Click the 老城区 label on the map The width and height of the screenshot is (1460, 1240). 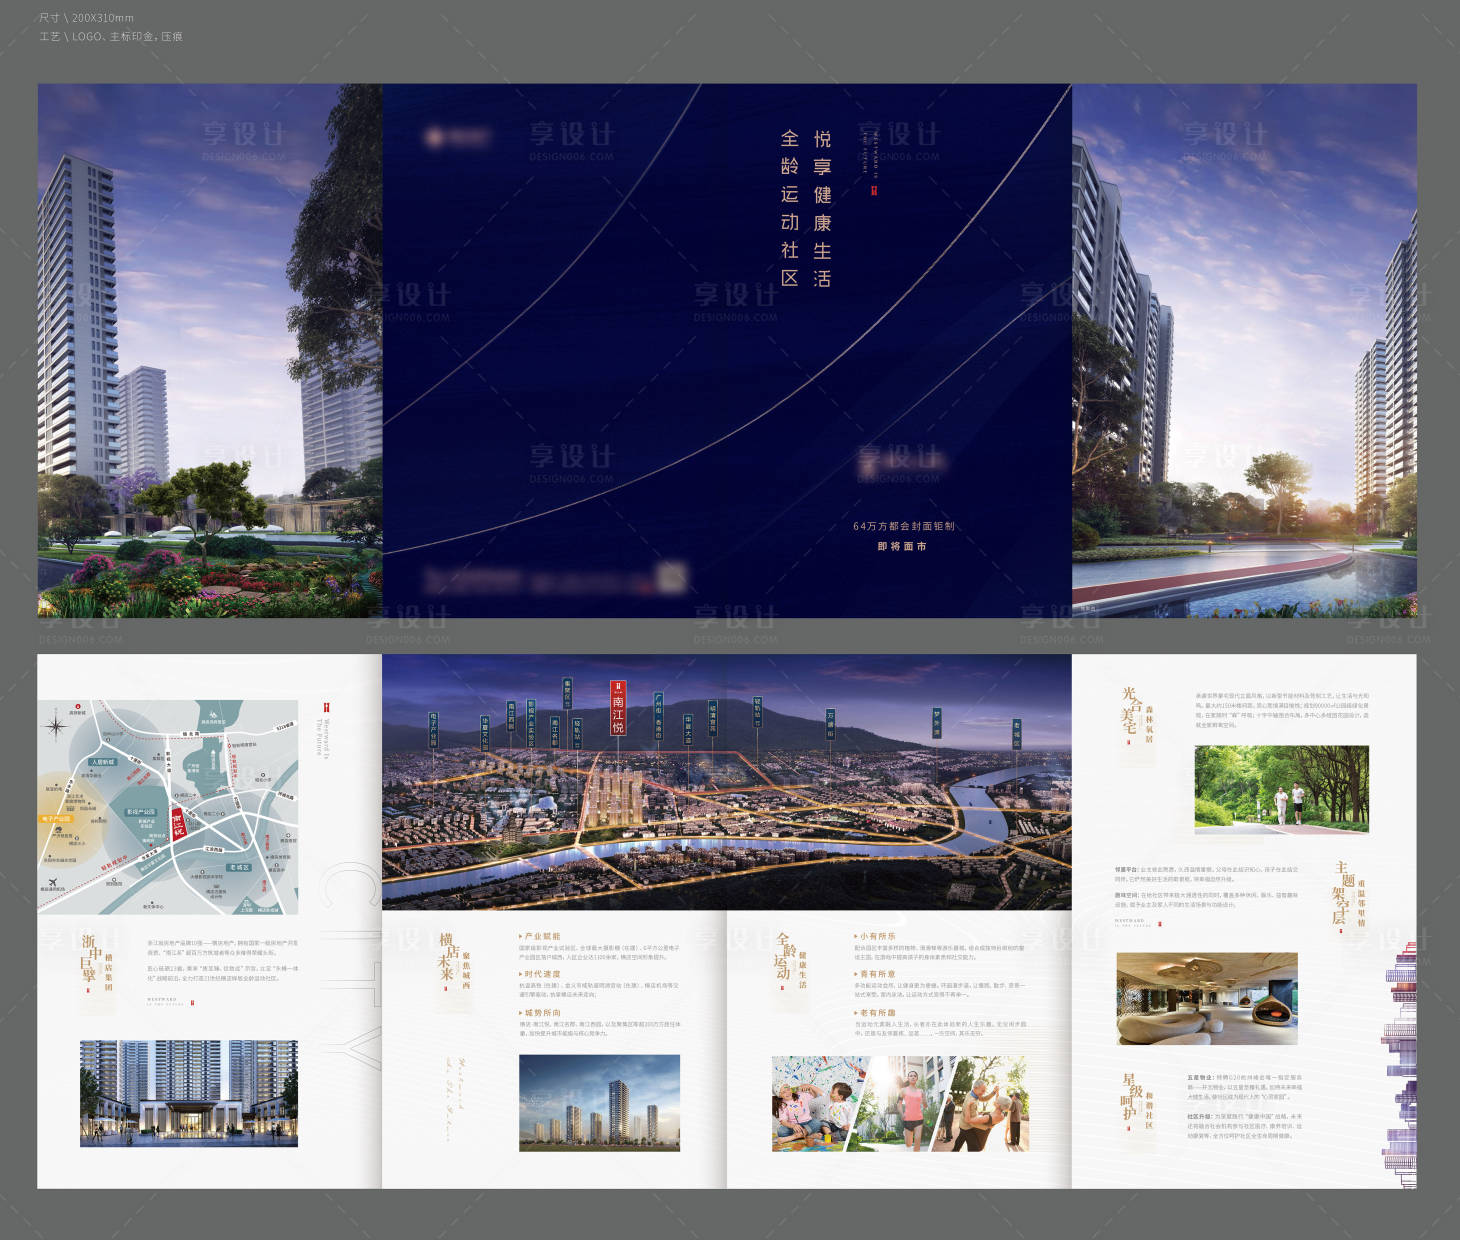coord(240,868)
